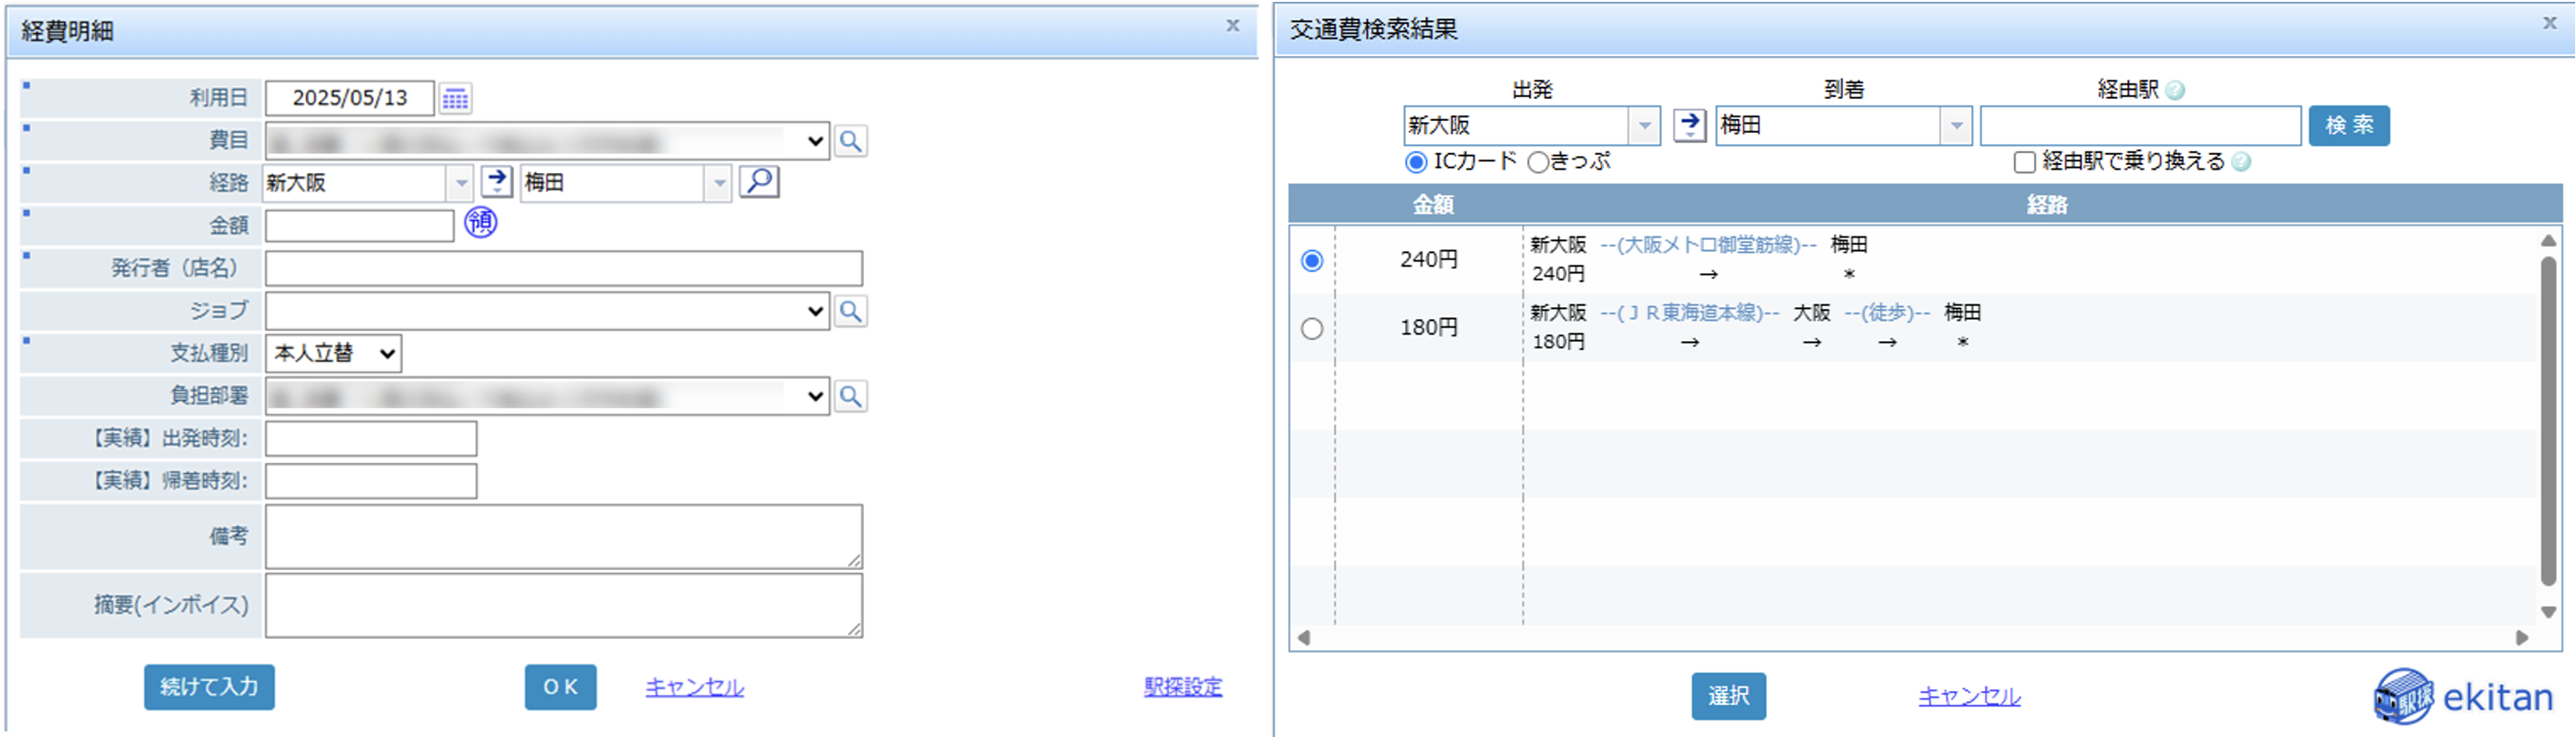The image size is (2576, 737).
Task: Open the 駅探設定 link
Action: pos(1183,687)
